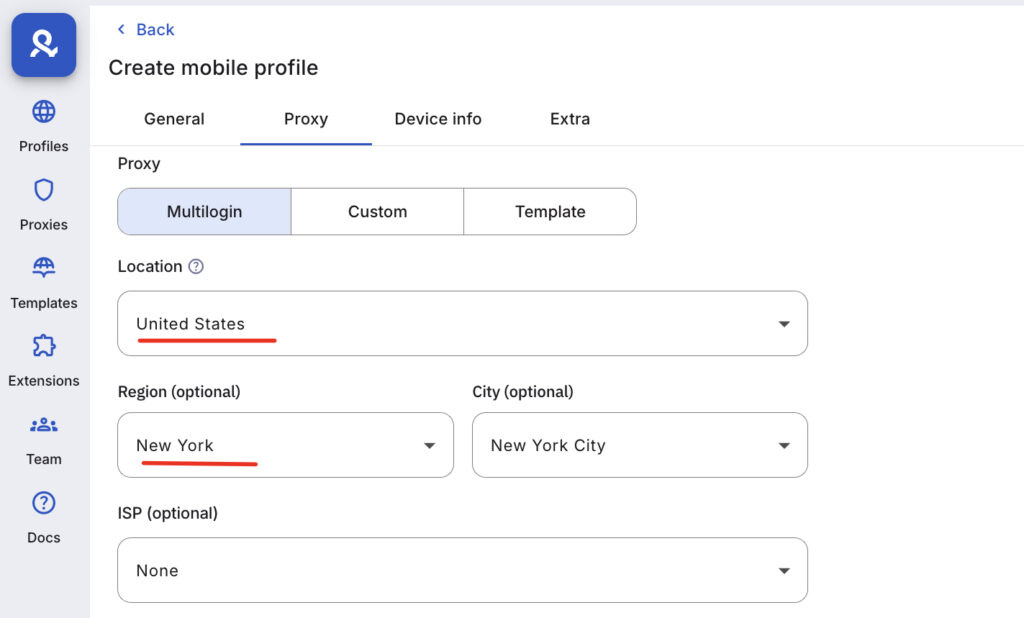Image resolution: width=1024 pixels, height=618 pixels.
Task: Switch to the Extra tab
Action: click(569, 119)
